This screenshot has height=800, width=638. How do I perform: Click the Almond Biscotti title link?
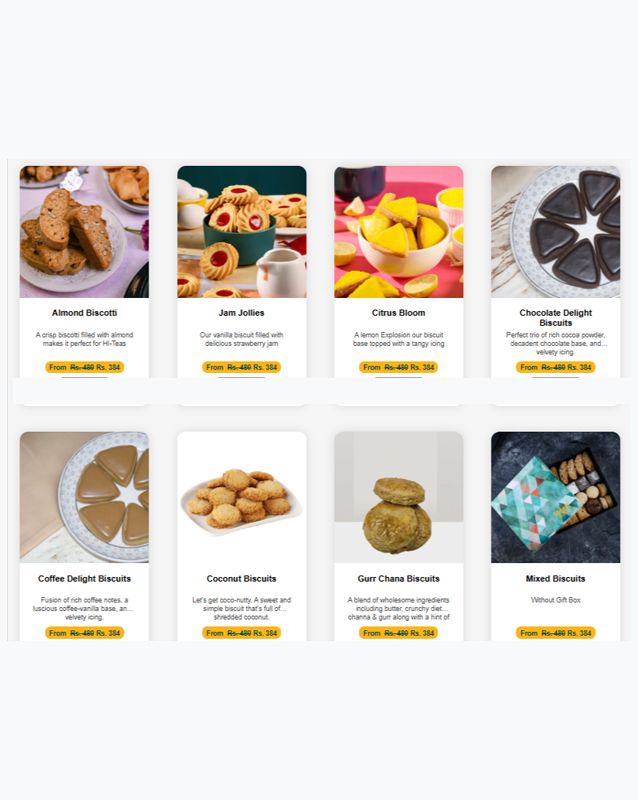[84, 313]
